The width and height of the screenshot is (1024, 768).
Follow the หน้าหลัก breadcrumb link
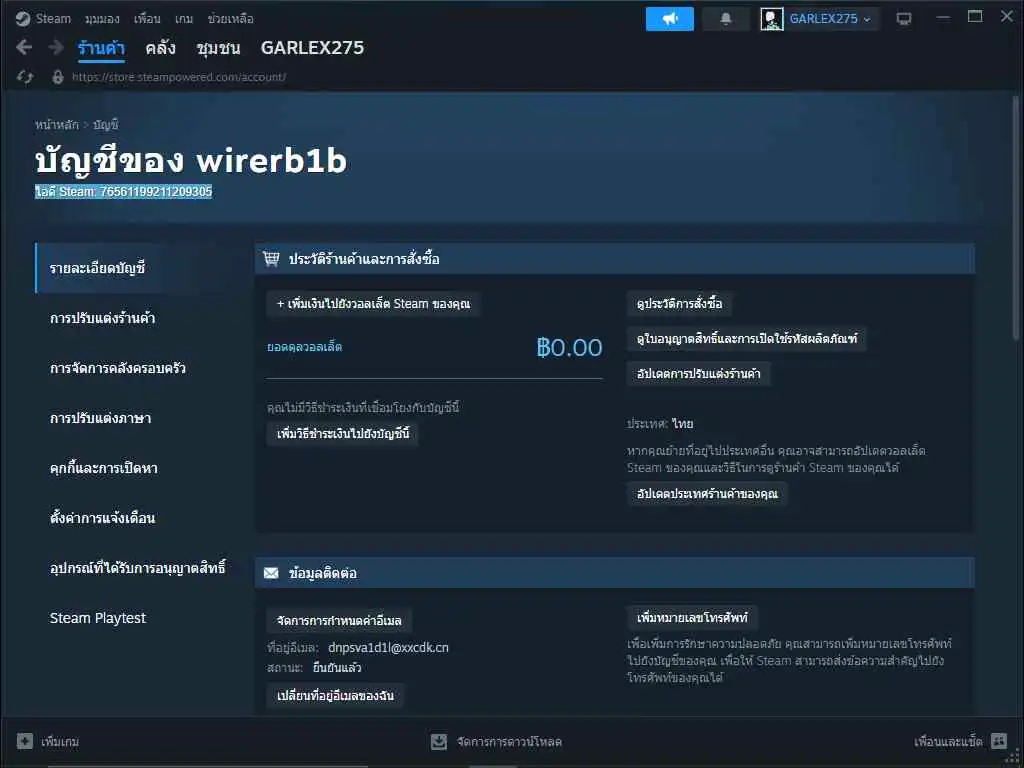(57, 125)
